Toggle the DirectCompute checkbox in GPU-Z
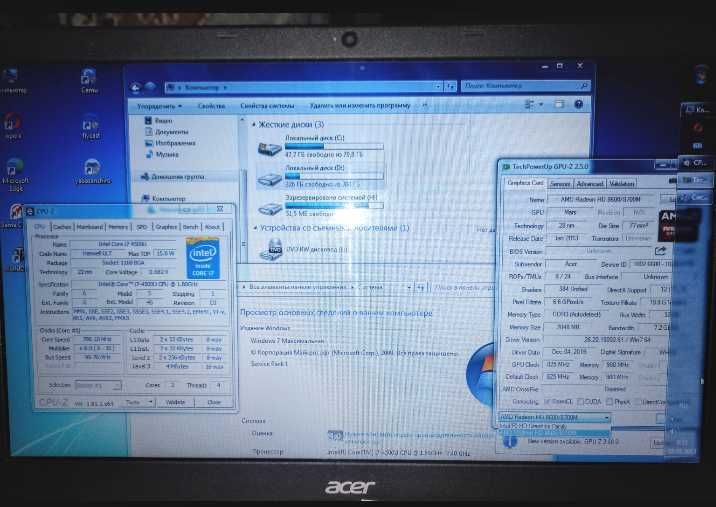The width and height of the screenshot is (716, 507). pyautogui.click(x=638, y=402)
